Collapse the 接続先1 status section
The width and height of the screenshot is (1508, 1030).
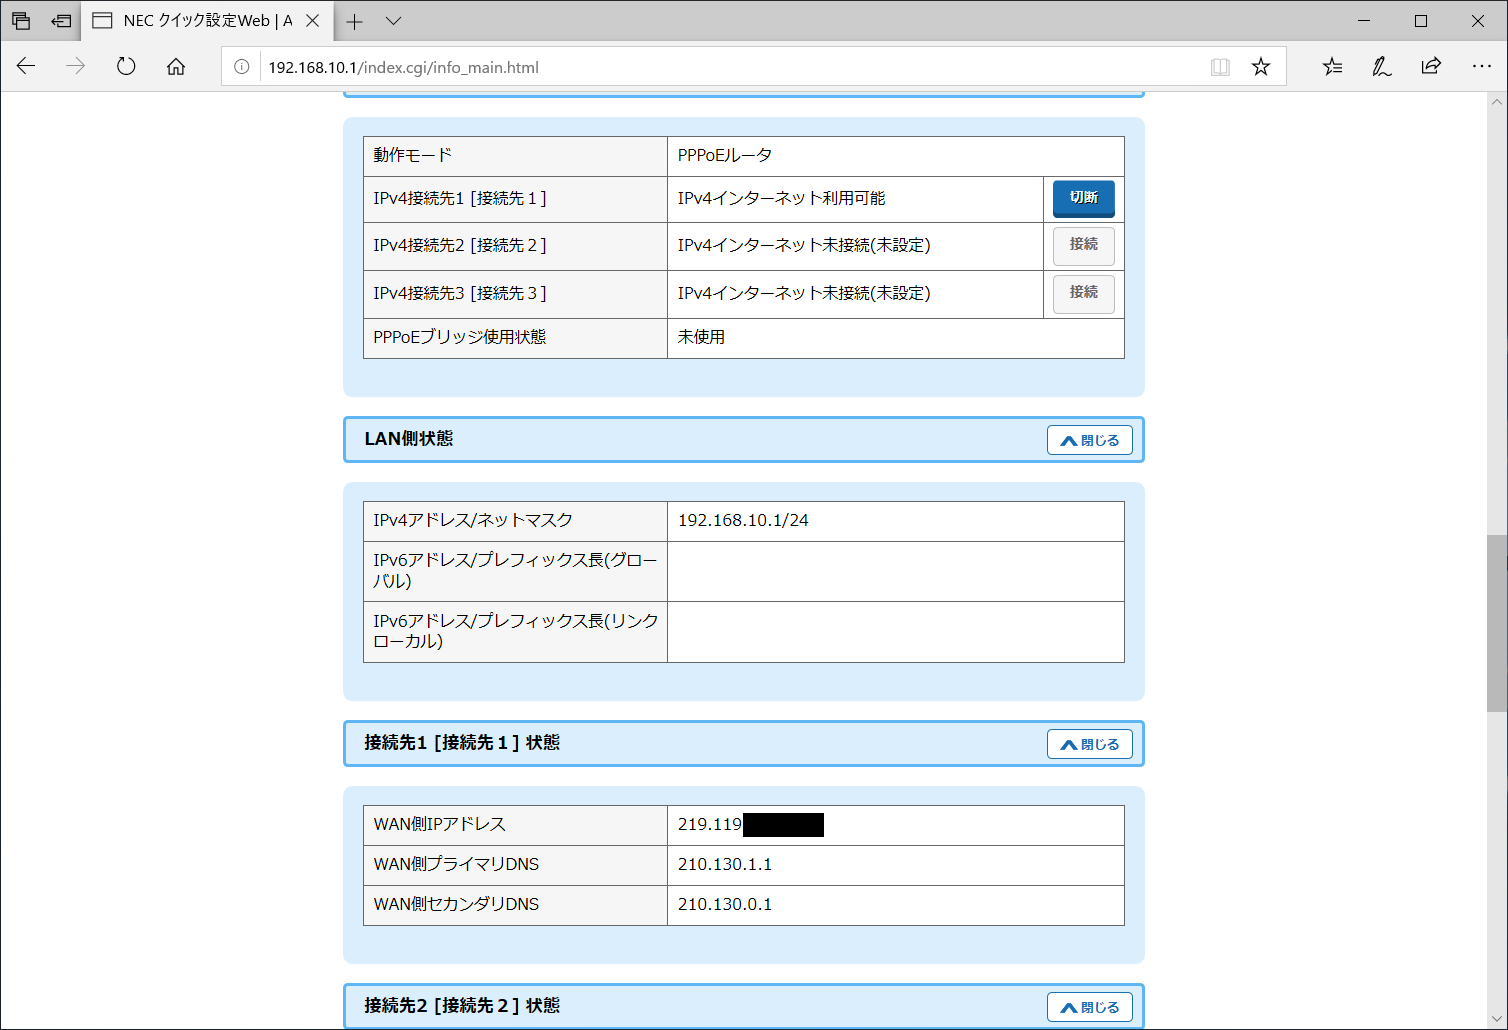[1089, 743]
